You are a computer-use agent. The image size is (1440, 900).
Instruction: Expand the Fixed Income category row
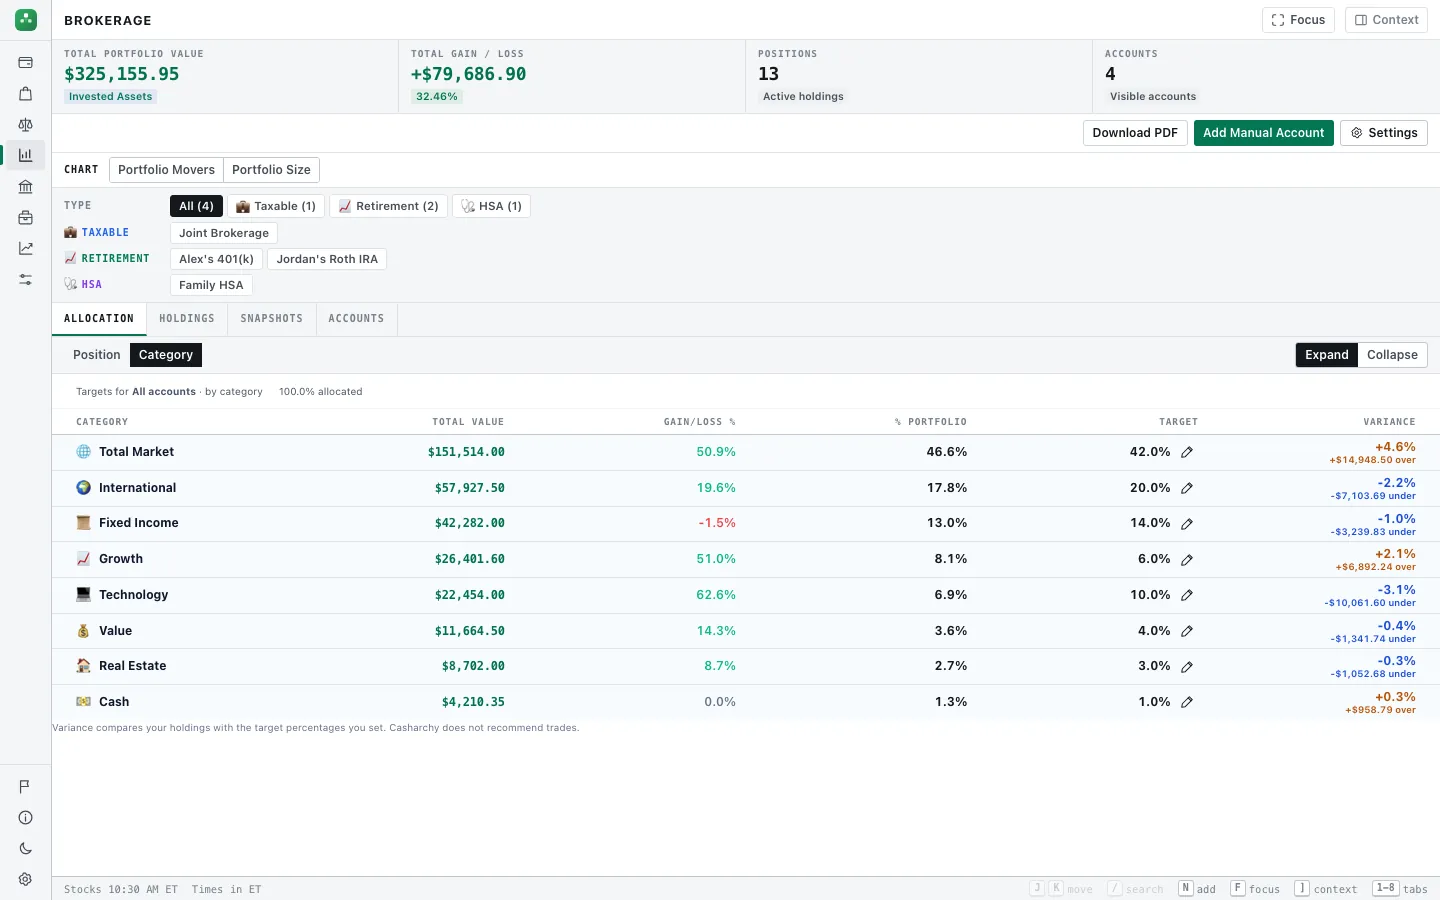pos(745,523)
